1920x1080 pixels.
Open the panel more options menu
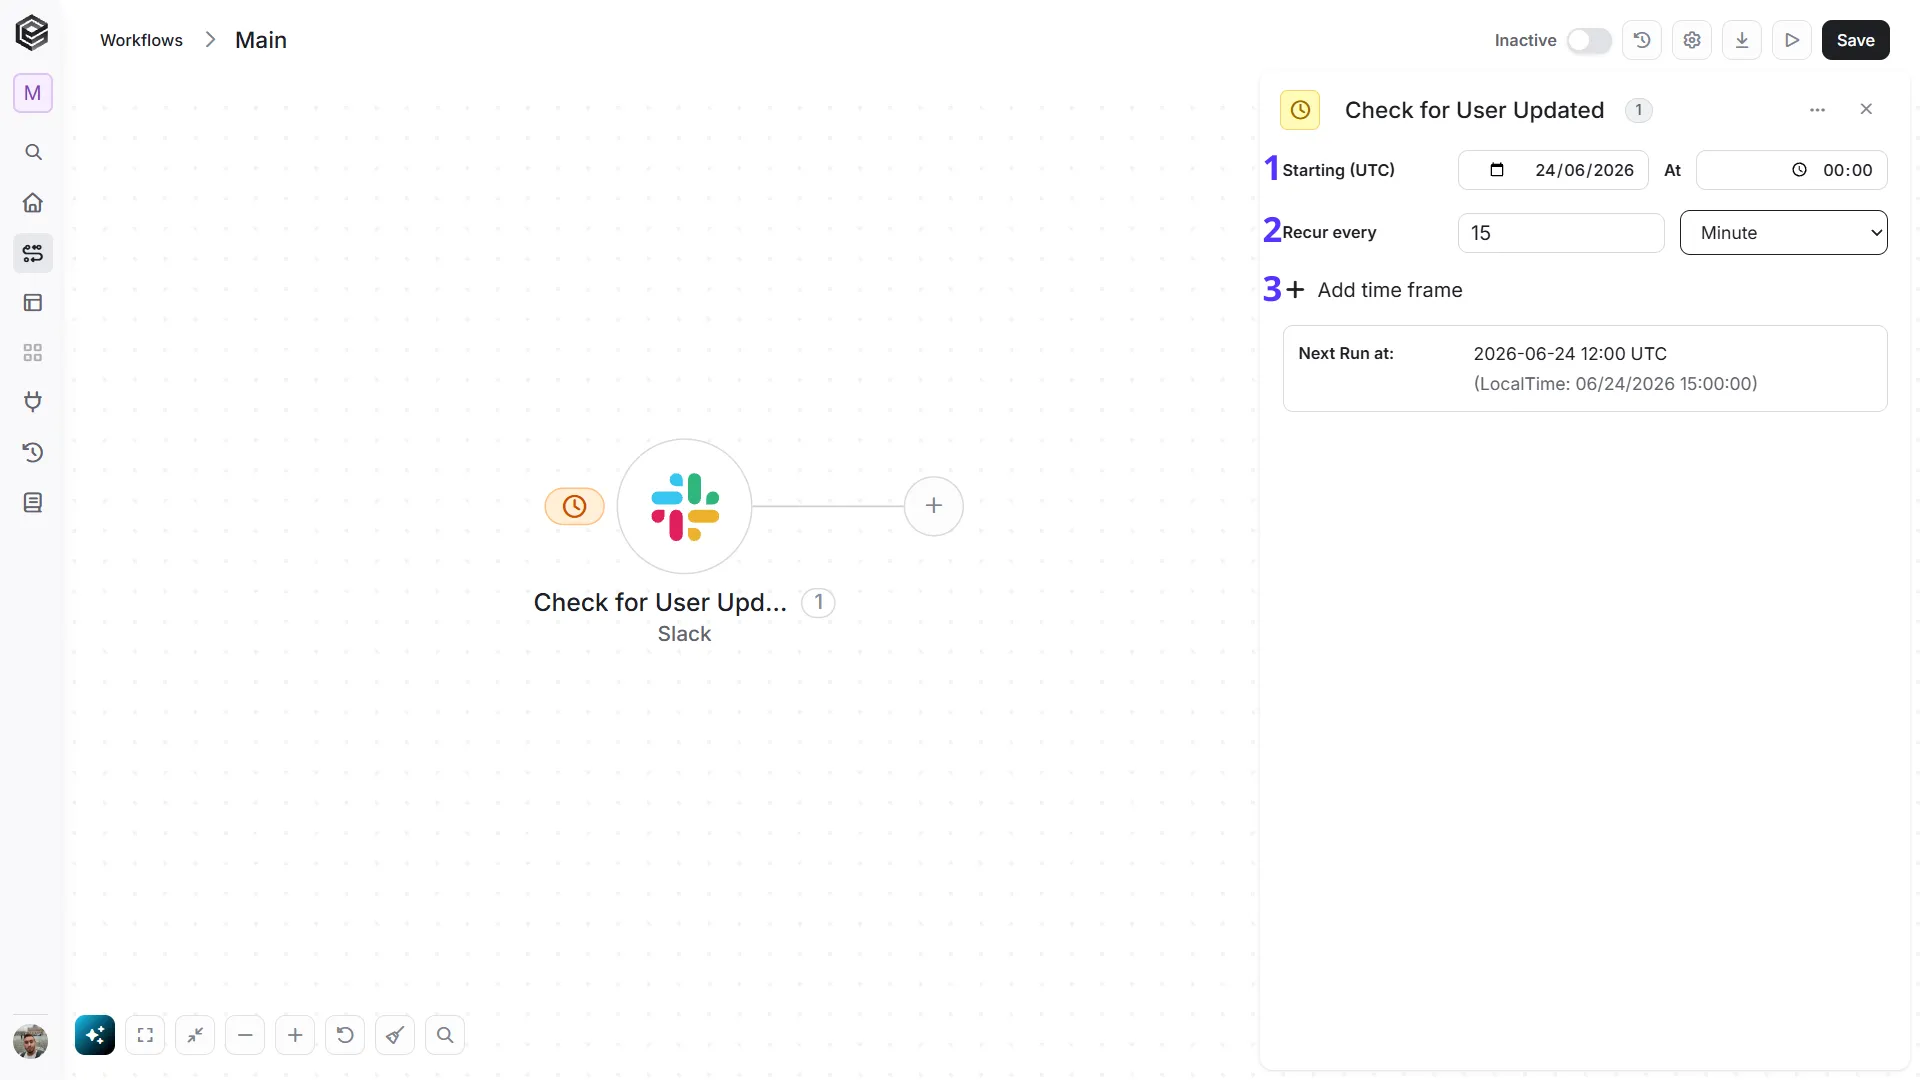click(1817, 110)
